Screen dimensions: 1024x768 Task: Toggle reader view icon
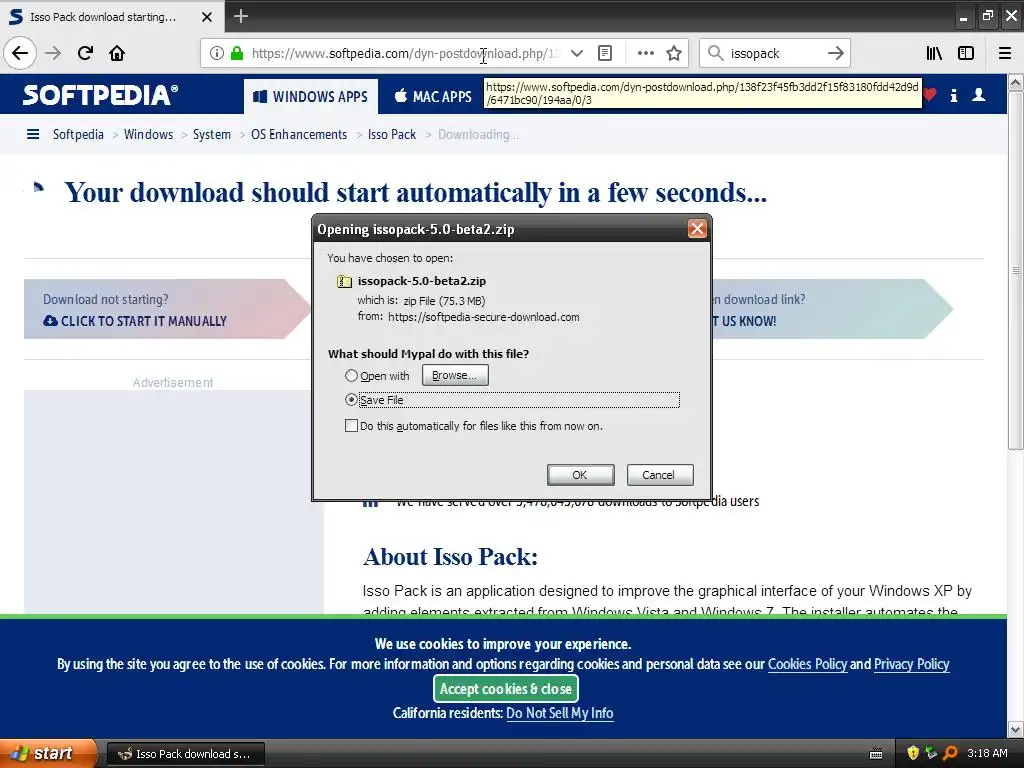(x=605, y=53)
